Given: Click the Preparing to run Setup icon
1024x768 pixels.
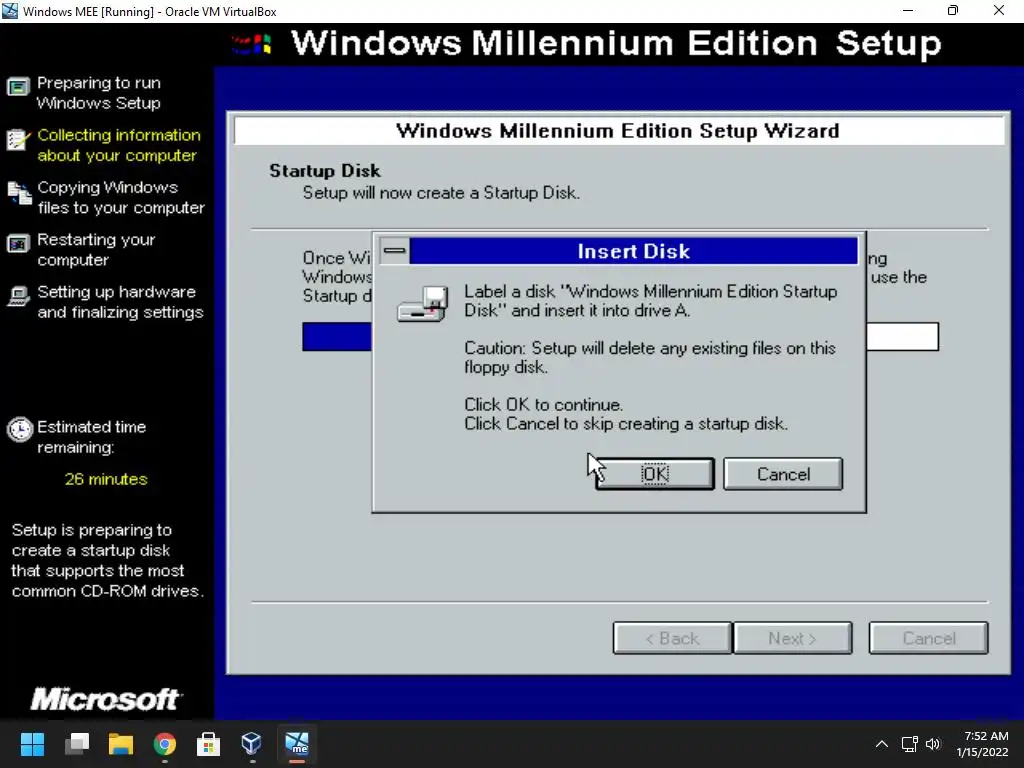Looking at the screenshot, I should 18,86.
